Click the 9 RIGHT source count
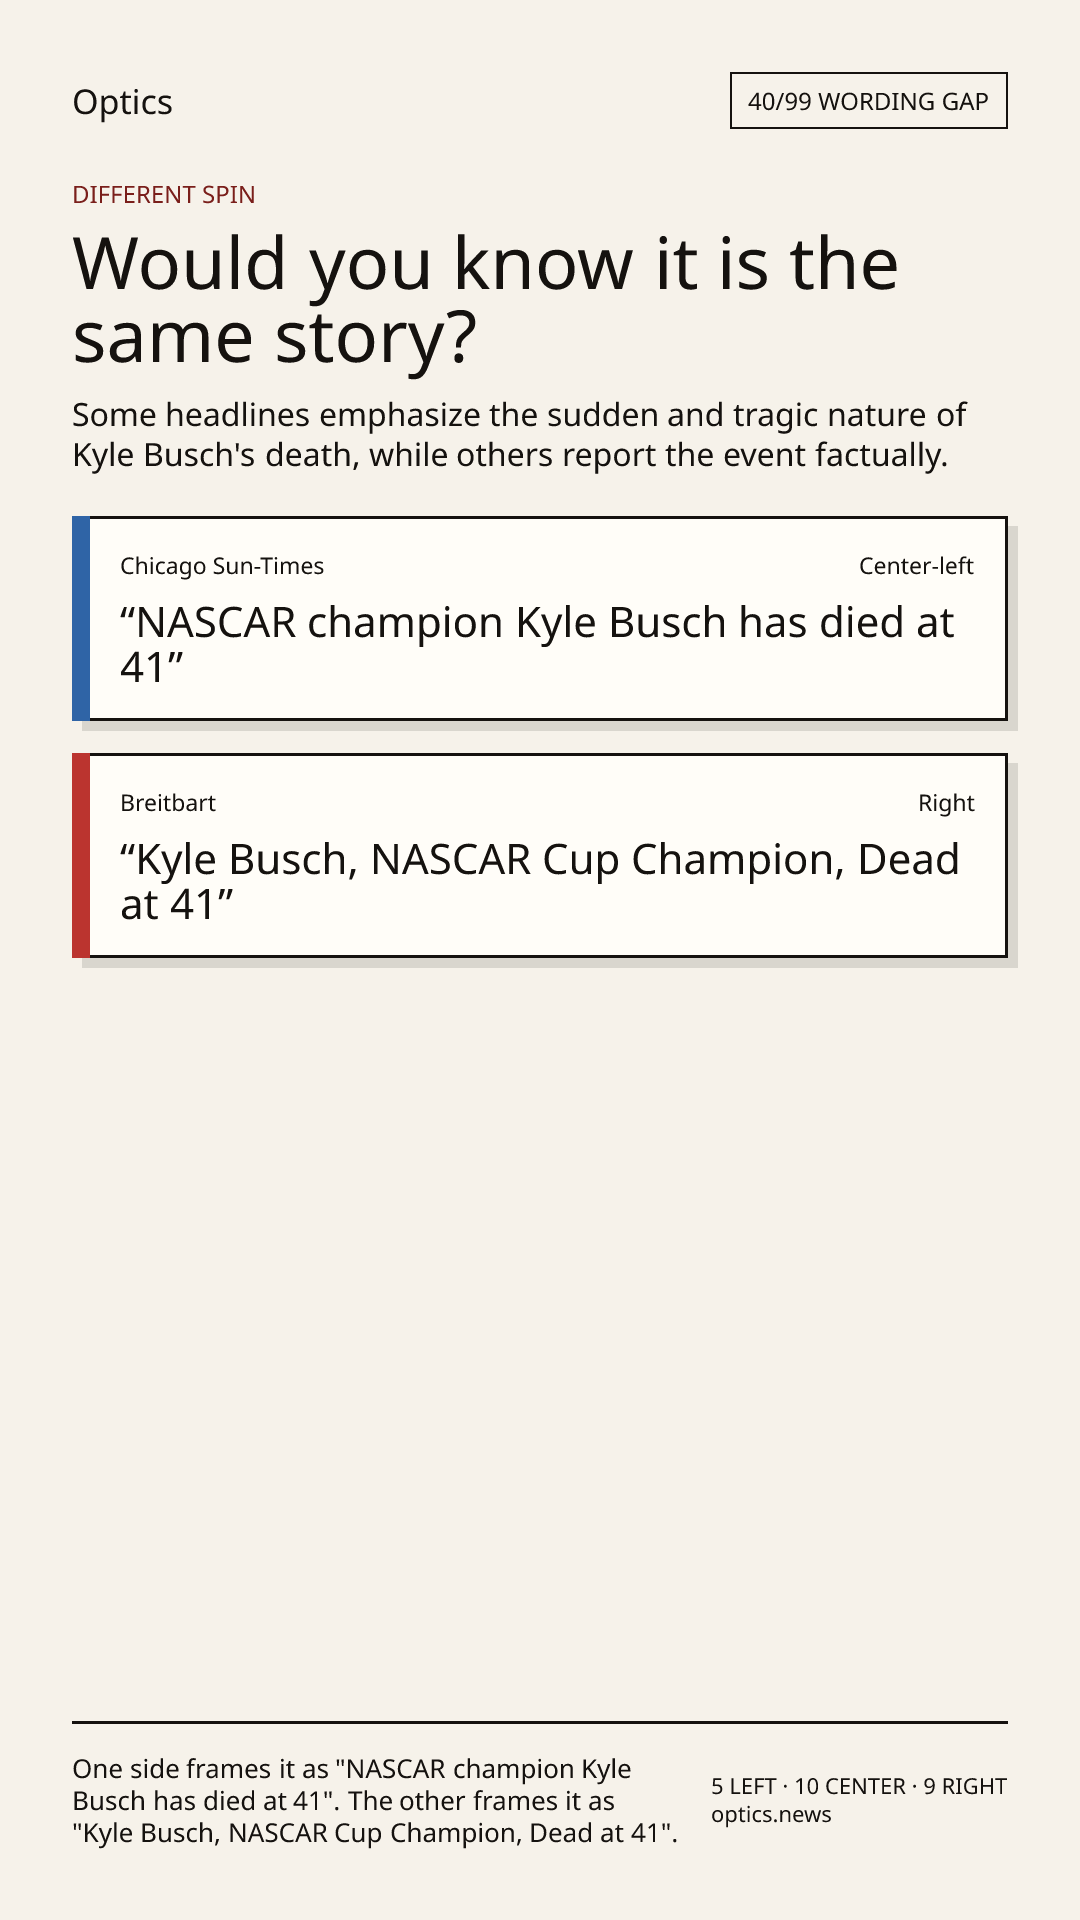 click(965, 1786)
